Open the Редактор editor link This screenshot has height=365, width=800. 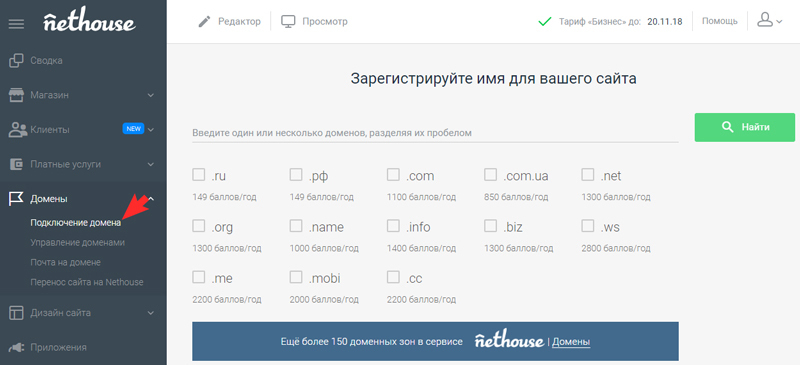(x=239, y=22)
